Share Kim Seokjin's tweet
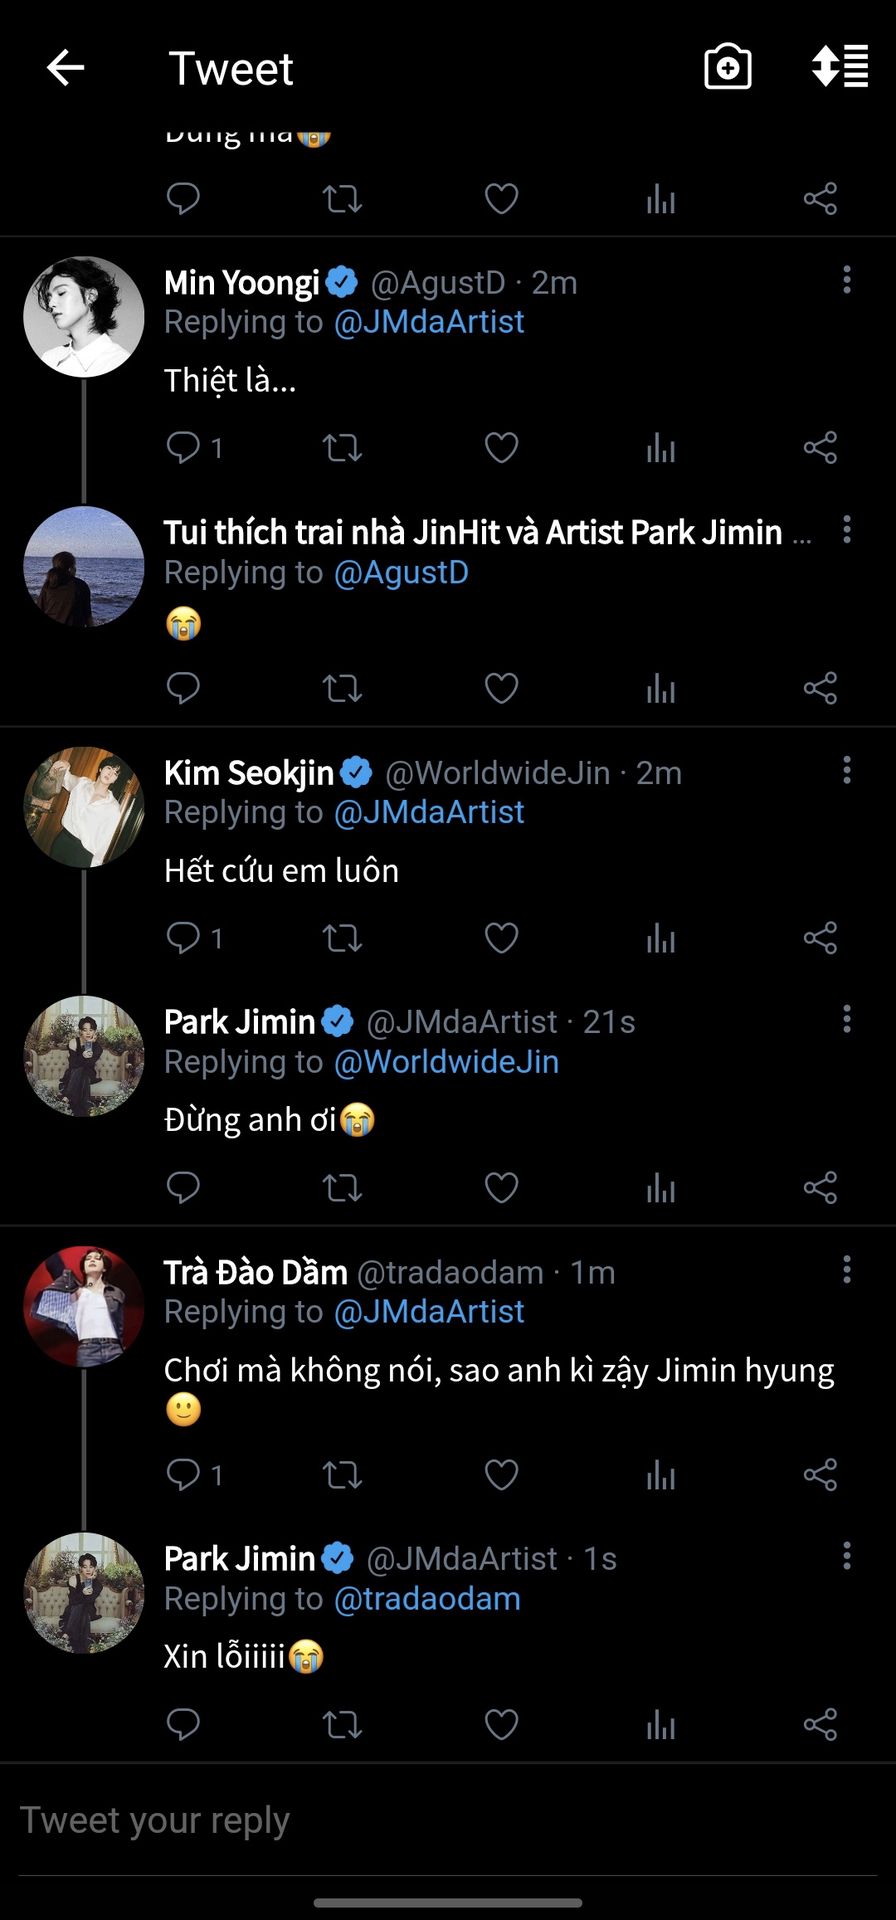 pos(820,938)
